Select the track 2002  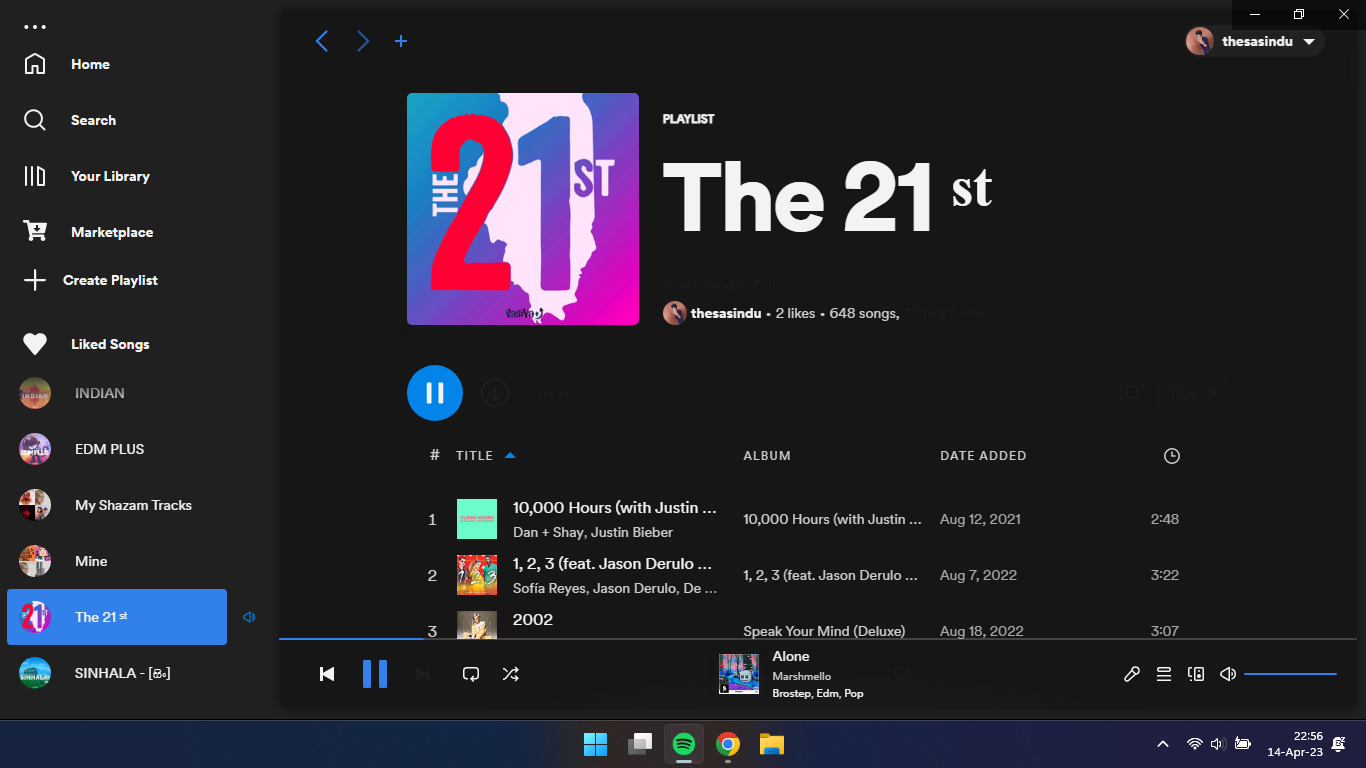pos(533,619)
